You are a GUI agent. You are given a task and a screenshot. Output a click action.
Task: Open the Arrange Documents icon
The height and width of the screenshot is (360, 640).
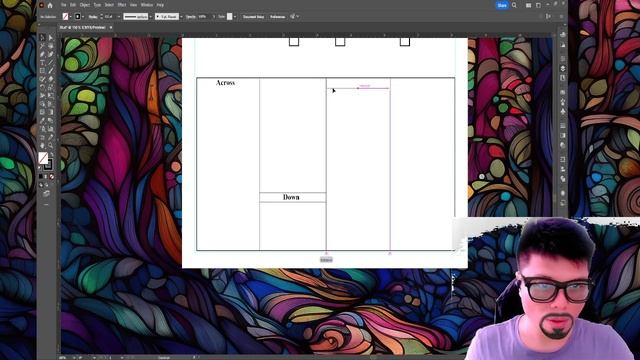(529, 5)
